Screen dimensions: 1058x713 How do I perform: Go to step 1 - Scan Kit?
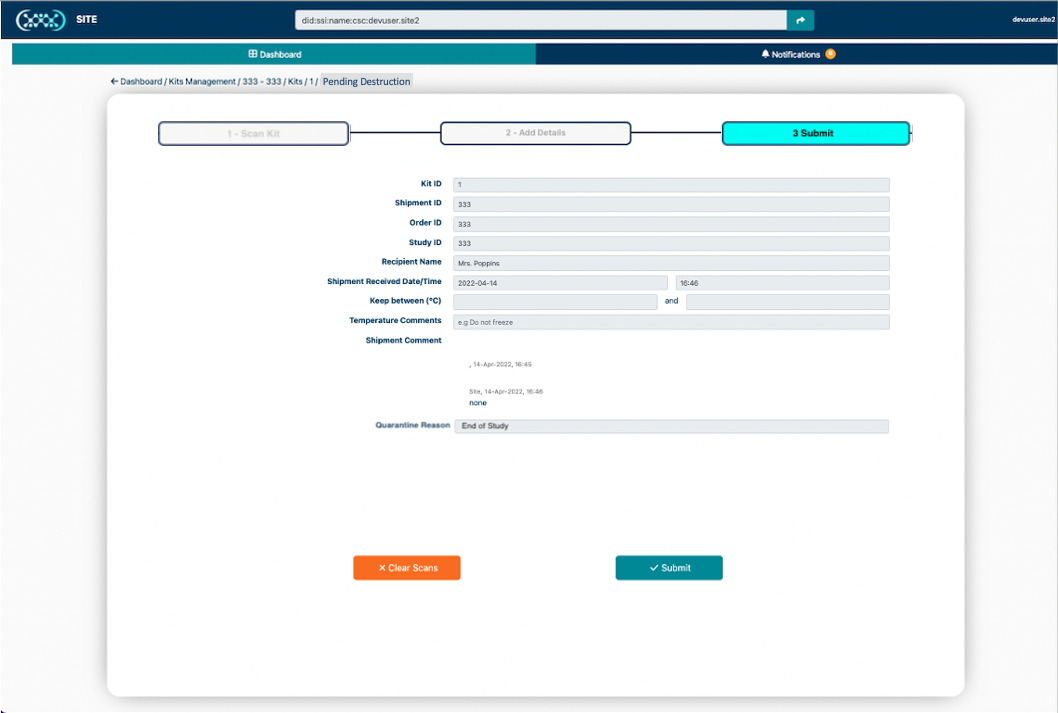[254, 134]
